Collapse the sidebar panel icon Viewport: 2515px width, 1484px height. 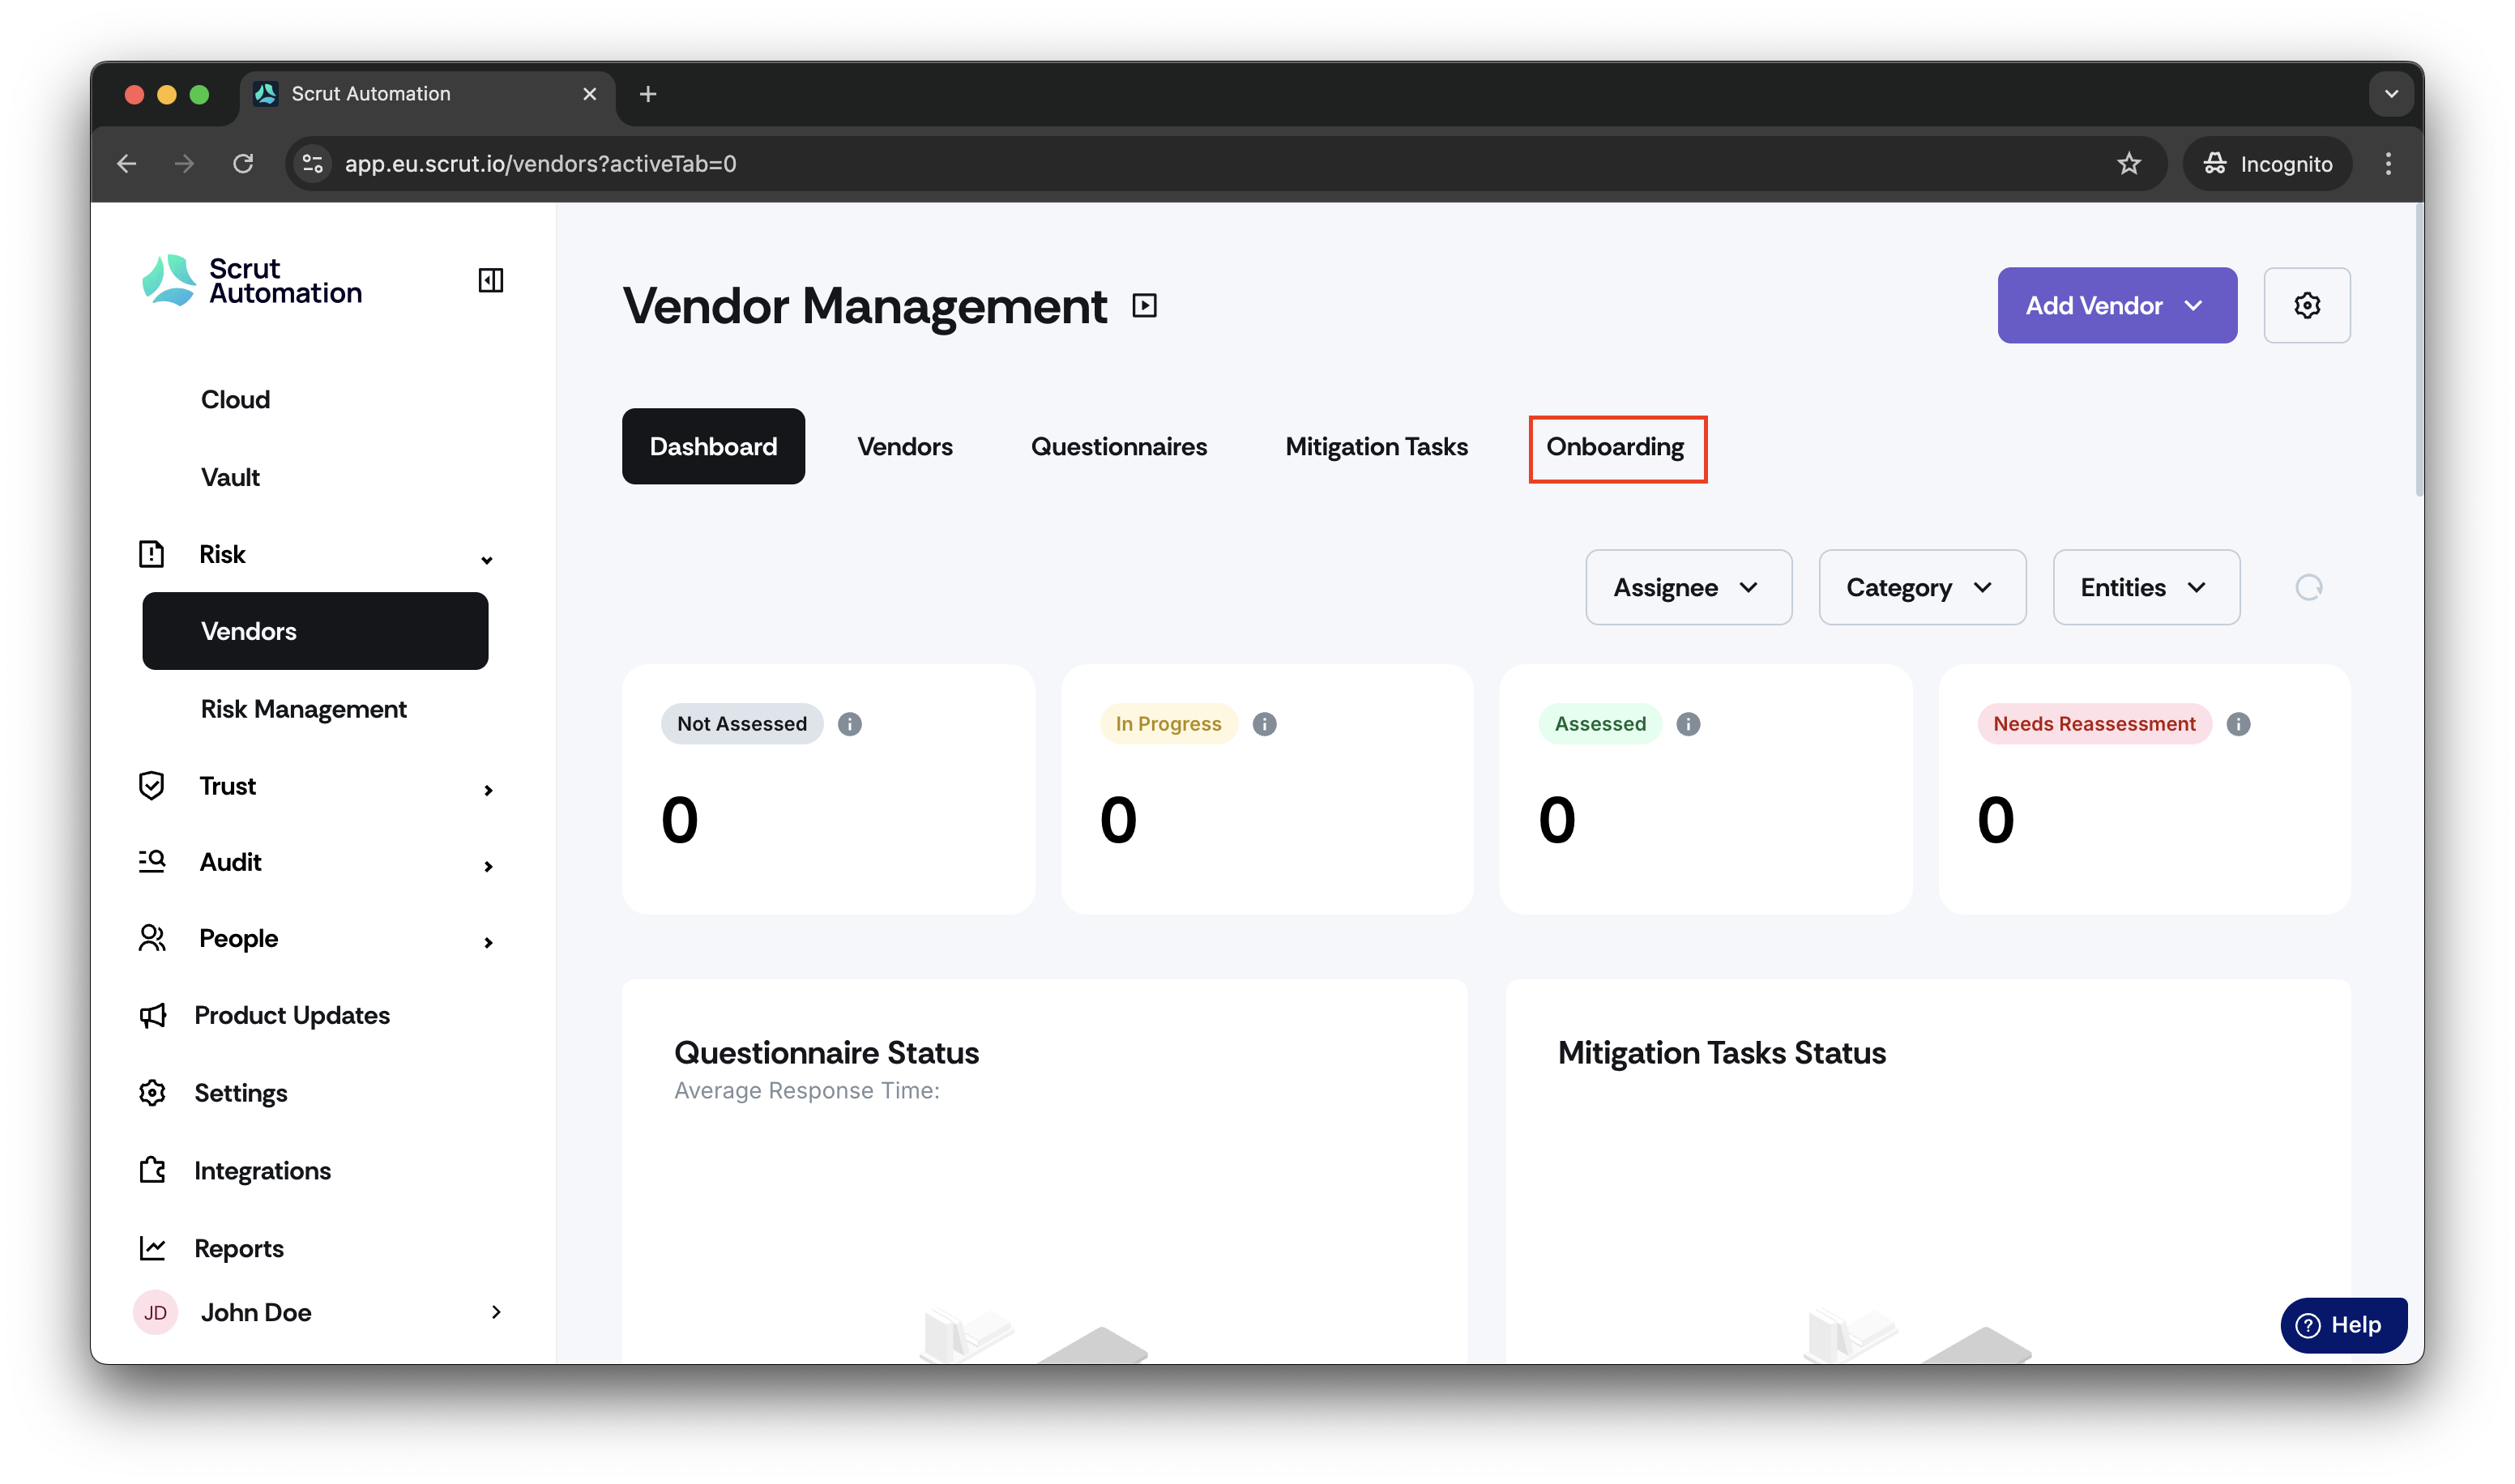(490, 280)
